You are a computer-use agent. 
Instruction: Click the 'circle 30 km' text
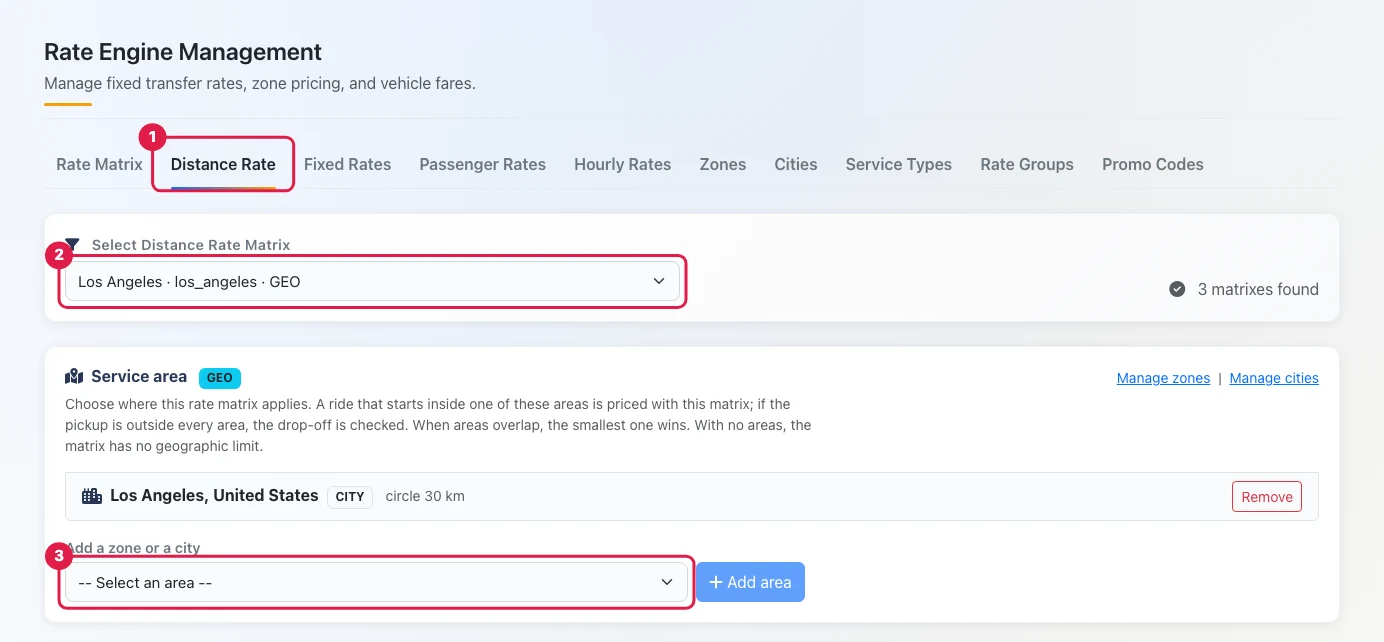[425, 496]
